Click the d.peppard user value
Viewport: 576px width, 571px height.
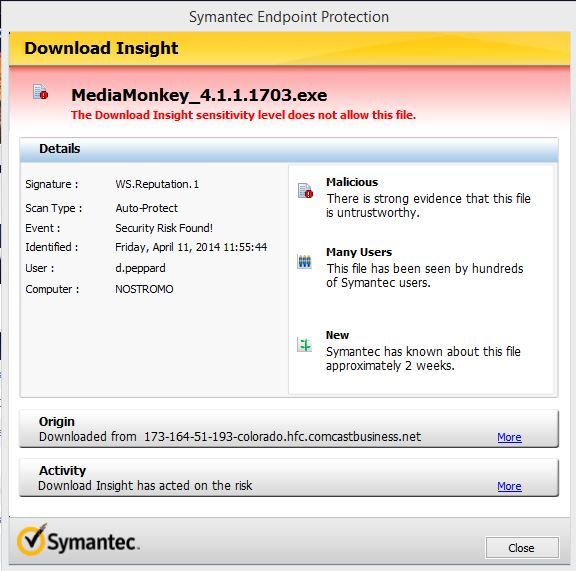pyautogui.click(x=140, y=268)
